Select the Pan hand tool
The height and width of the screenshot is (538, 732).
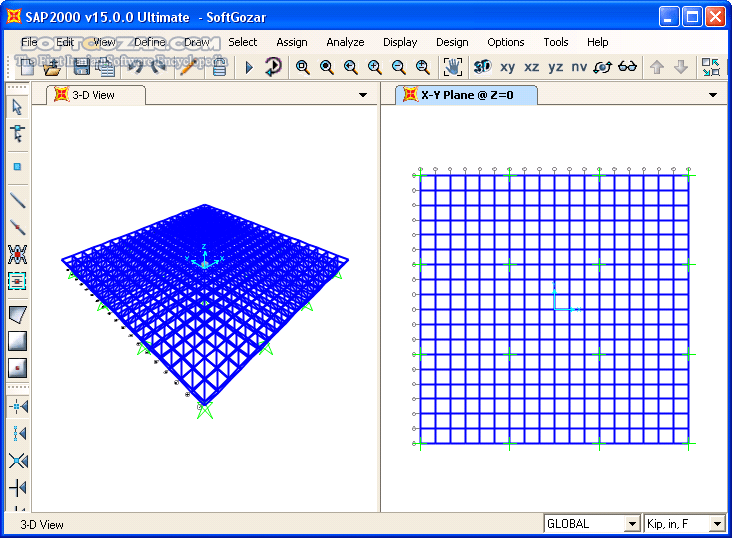click(453, 67)
